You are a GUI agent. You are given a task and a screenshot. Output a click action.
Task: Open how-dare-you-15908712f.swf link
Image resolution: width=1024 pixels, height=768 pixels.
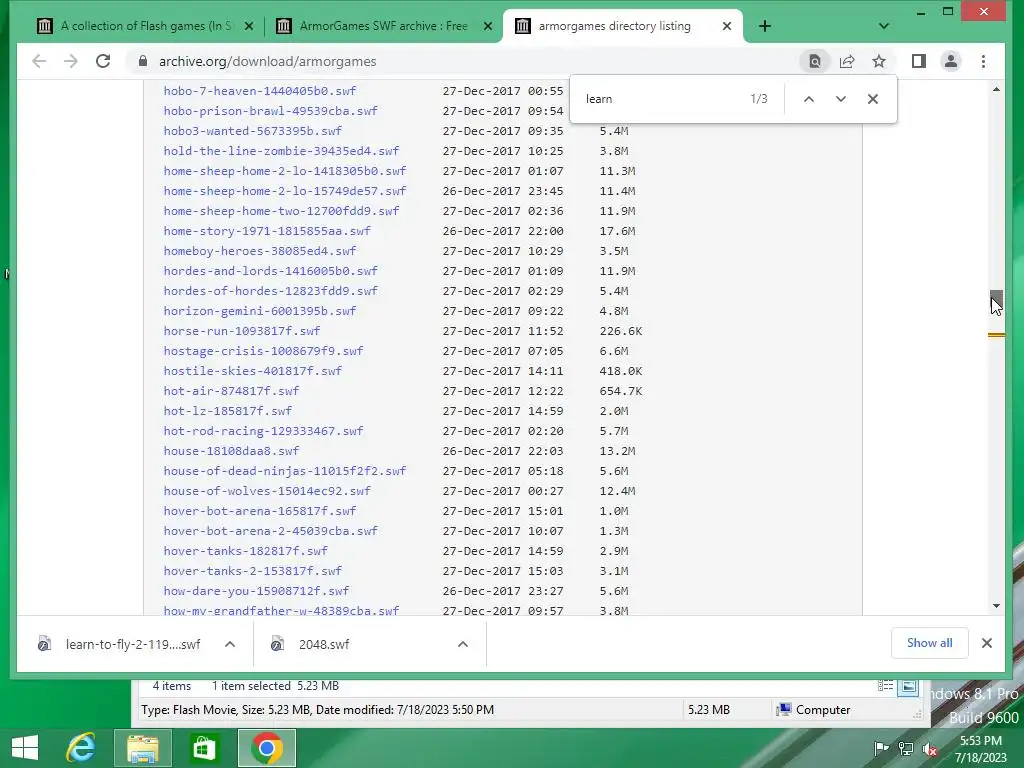point(256,591)
